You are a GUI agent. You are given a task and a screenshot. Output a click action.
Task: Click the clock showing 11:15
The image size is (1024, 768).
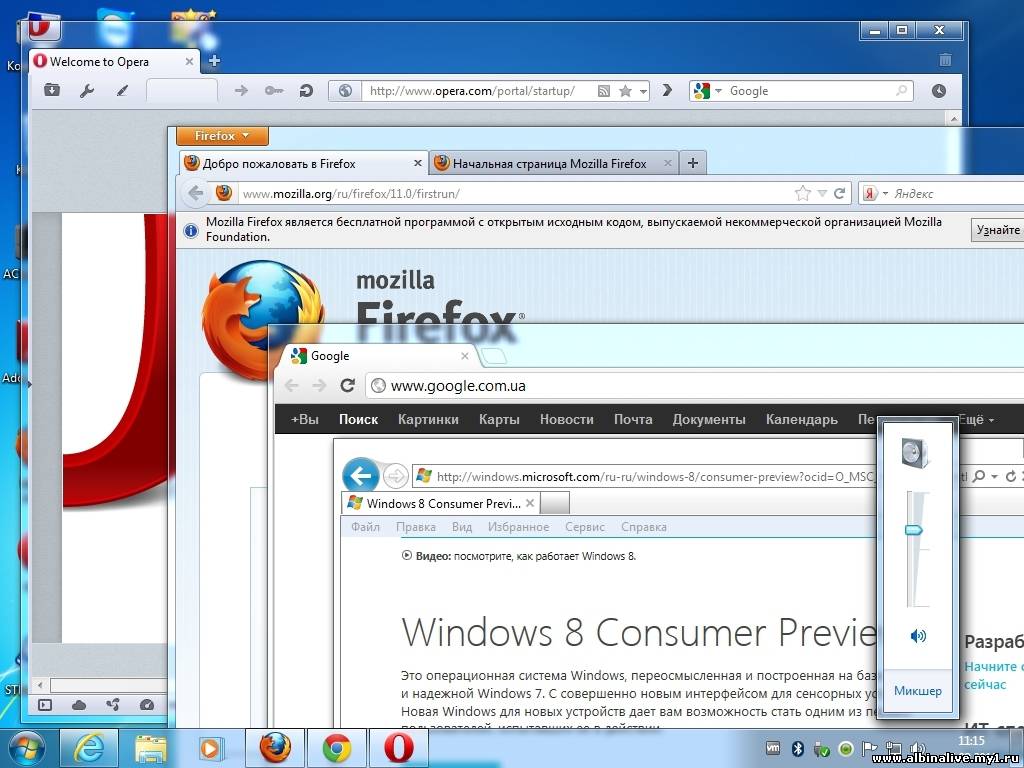(x=971, y=741)
